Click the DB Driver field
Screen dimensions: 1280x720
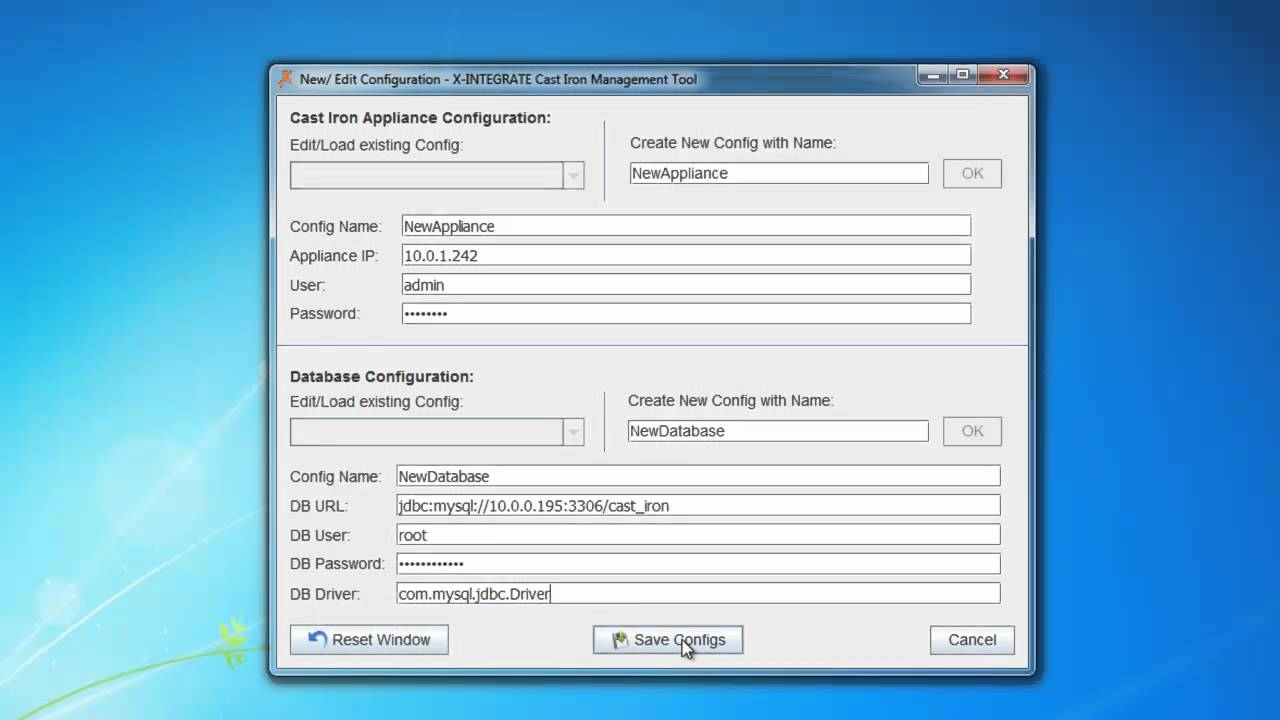point(698,593)
